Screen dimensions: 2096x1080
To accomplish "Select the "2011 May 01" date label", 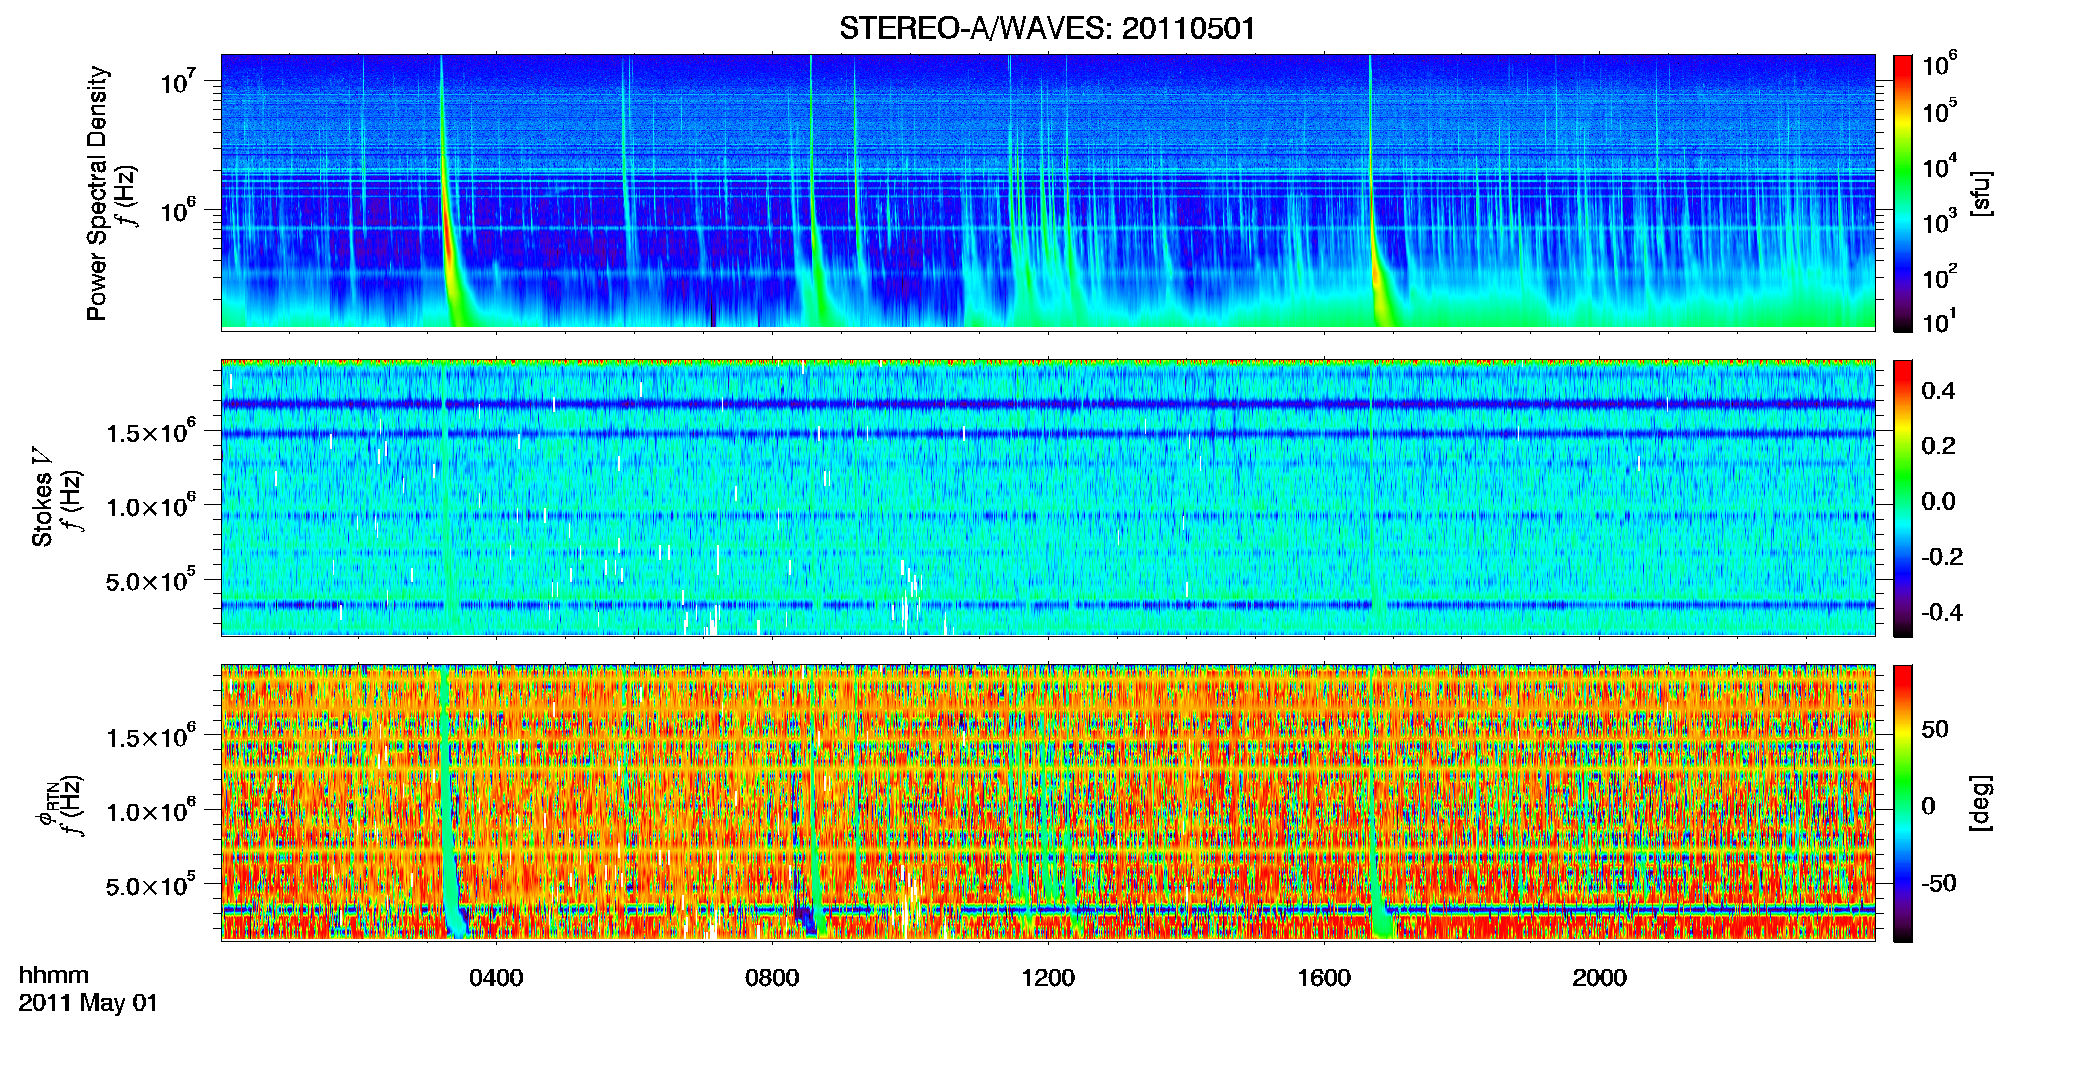I will pyautogui.click(x=88, y=1003).
